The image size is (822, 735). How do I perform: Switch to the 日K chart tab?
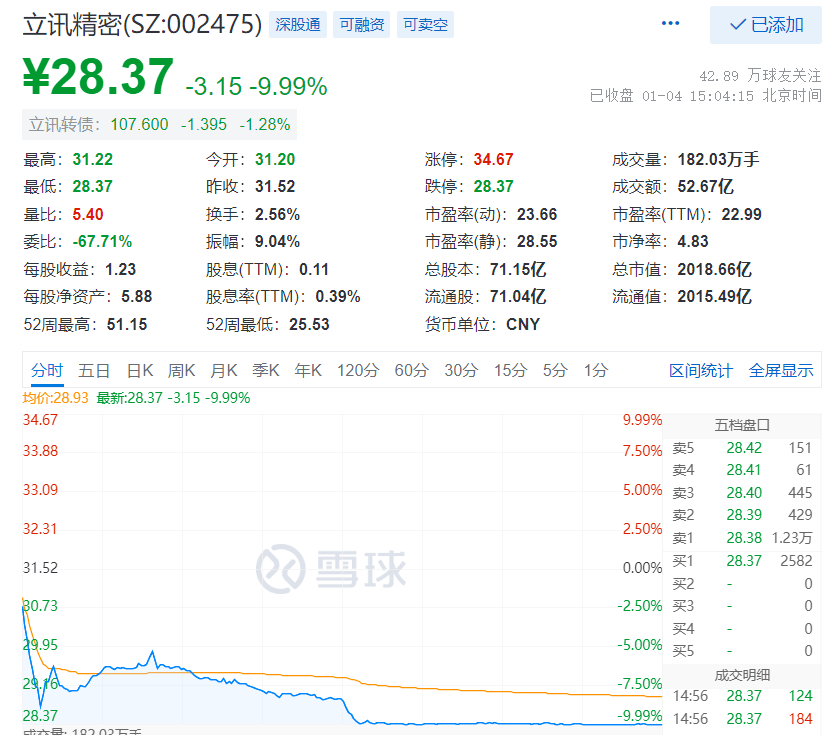click(139, 370)
